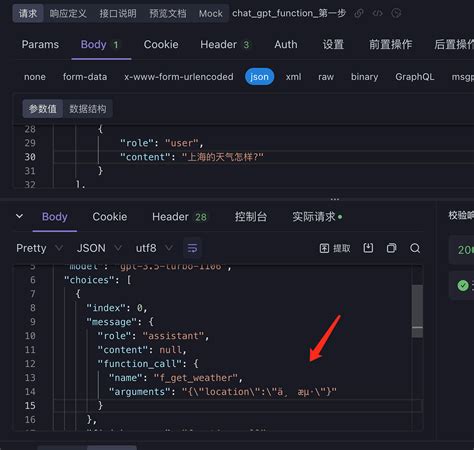Click the 提取 extract button

(x=335, y=248)
